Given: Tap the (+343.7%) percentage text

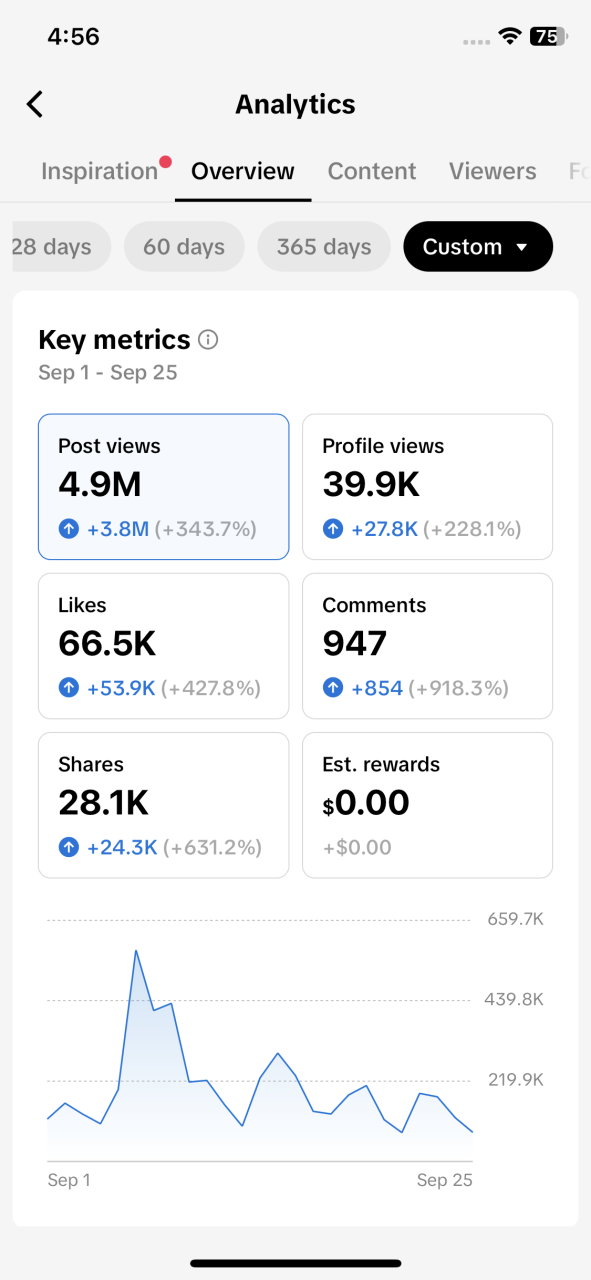Looking at the screenshot, I should click(x=206, y=529).
